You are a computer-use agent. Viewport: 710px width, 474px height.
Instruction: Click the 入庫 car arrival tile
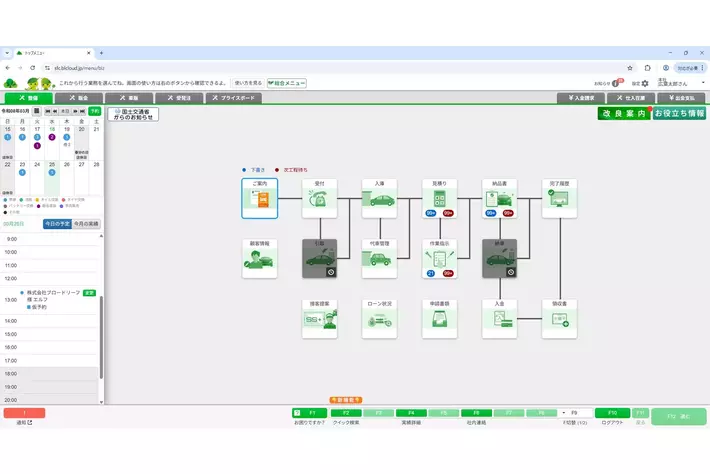coord(380,200)
